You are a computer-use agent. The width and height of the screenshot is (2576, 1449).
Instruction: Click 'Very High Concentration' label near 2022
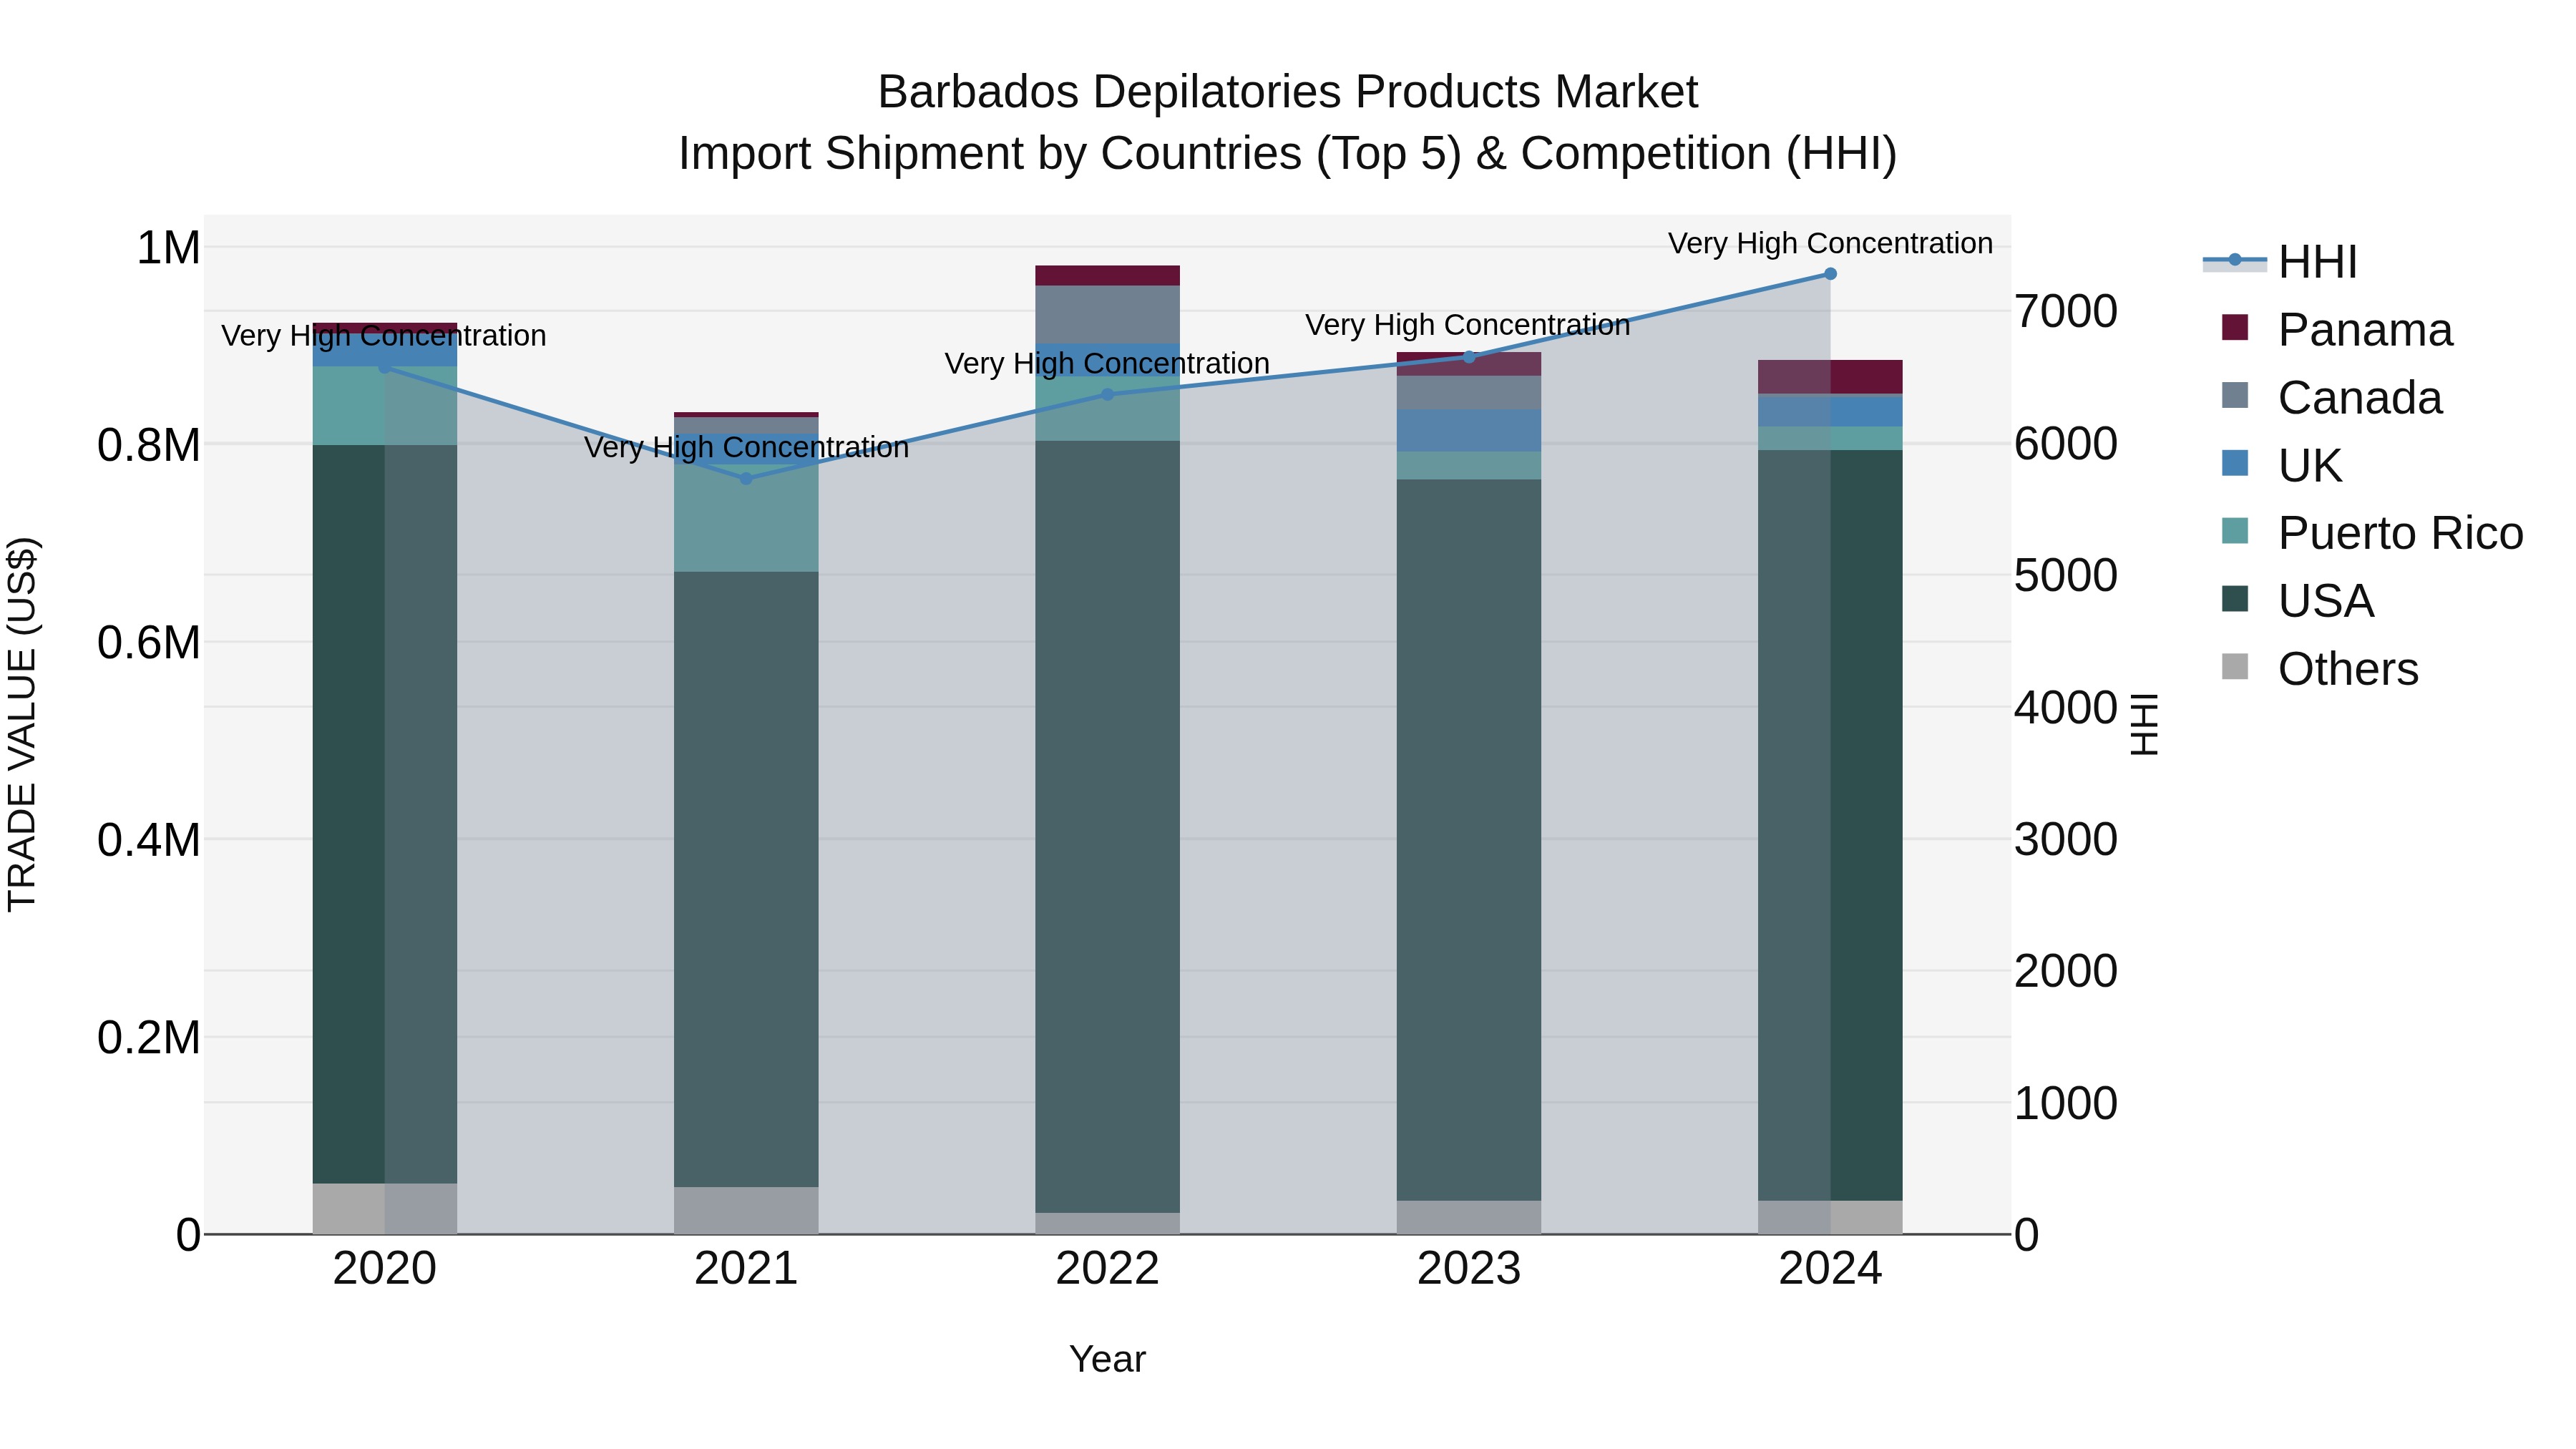tap(1107, 363)
